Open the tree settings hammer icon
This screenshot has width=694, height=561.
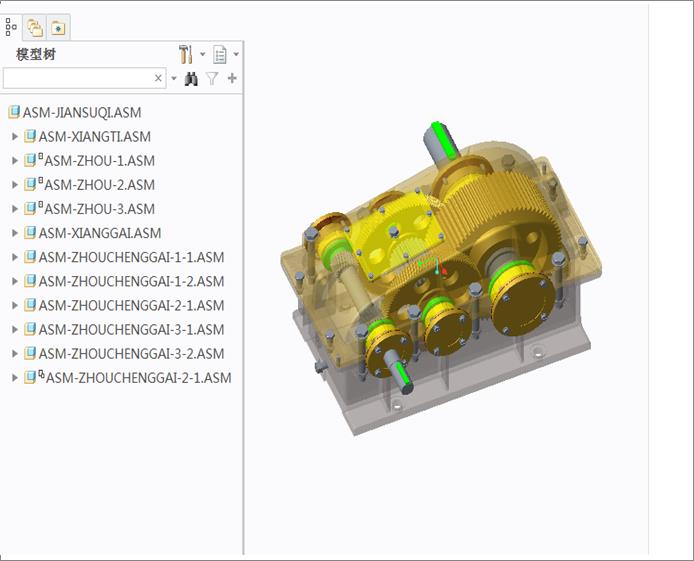(x=186, y=54)
